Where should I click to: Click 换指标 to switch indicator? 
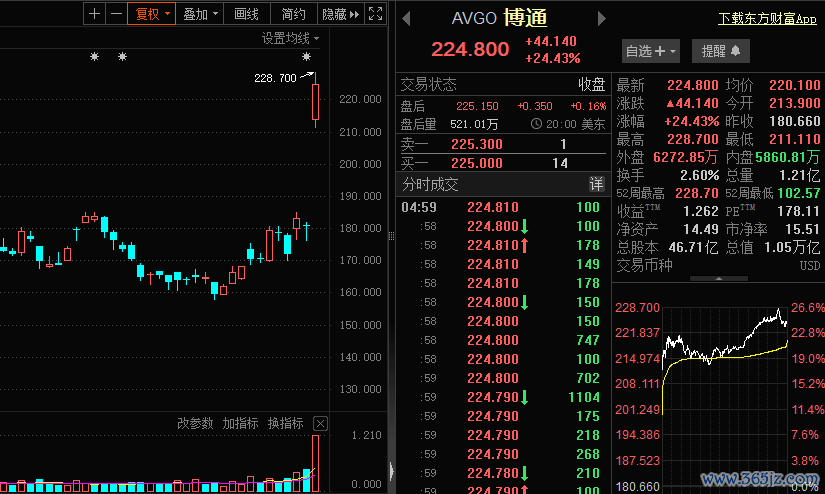coord(285,423)
